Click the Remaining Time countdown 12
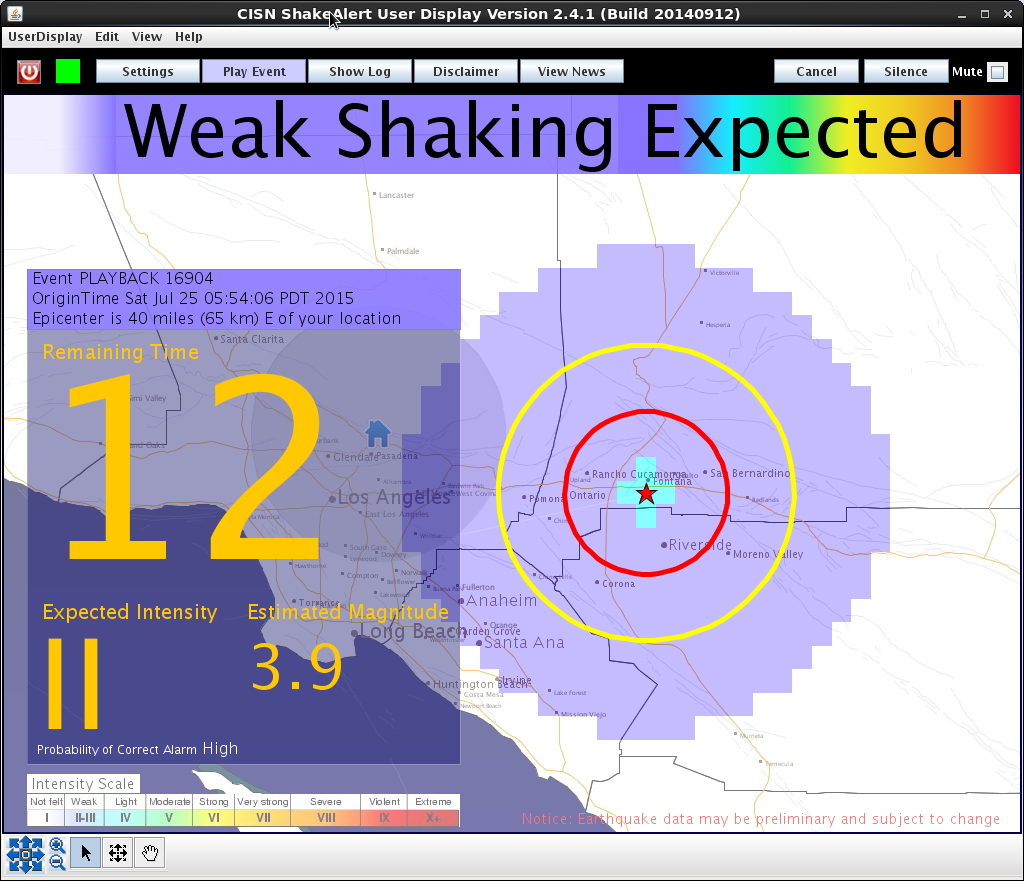The image size is (1024, 881). pos(194,467)
